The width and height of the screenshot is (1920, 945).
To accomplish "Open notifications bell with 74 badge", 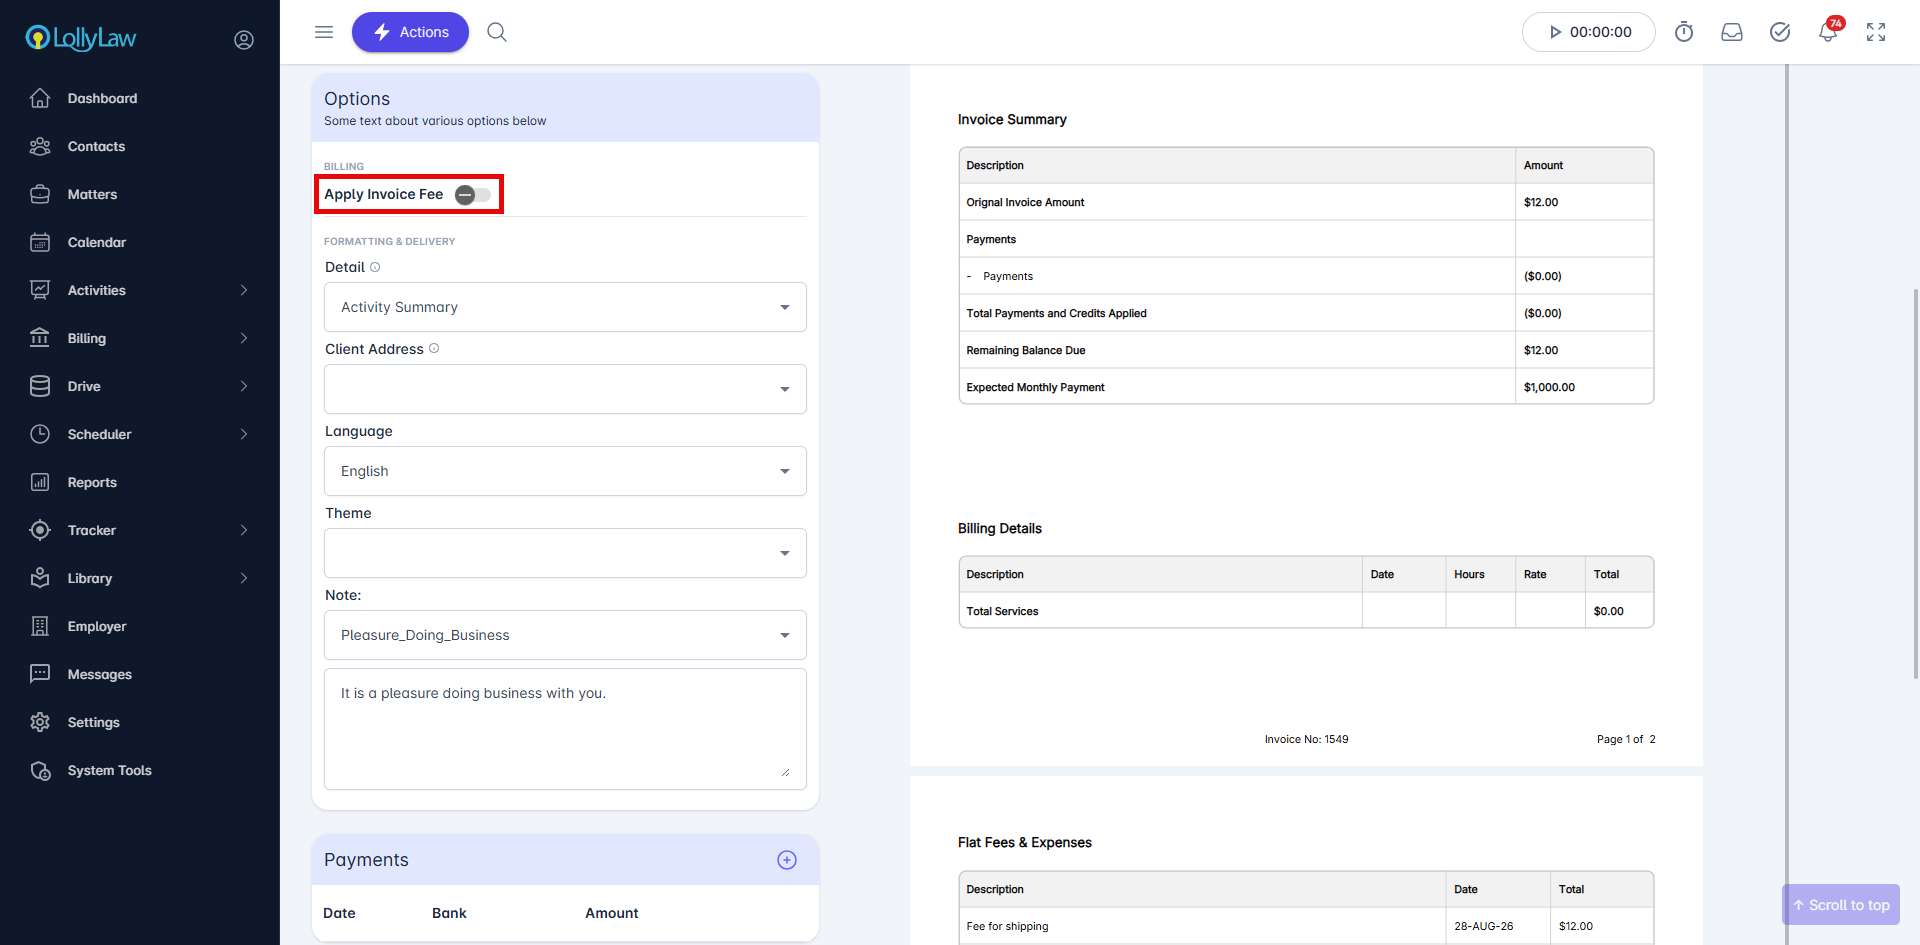I will pyautogui.click(x=1829, y=30).
